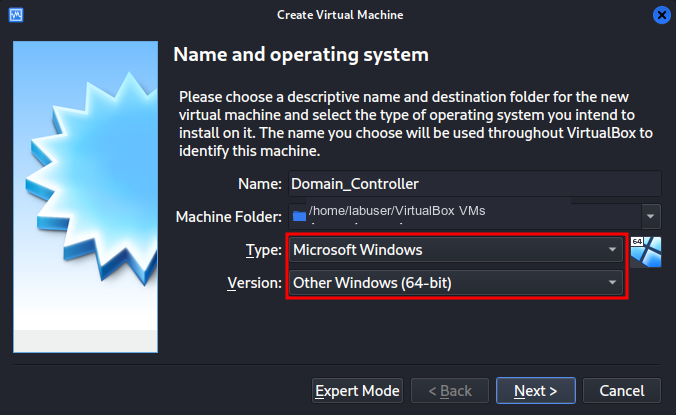Click the Name field containing Domain_Controller
Viewport: 676px width, 415px height.
click(x=474, y=184)
